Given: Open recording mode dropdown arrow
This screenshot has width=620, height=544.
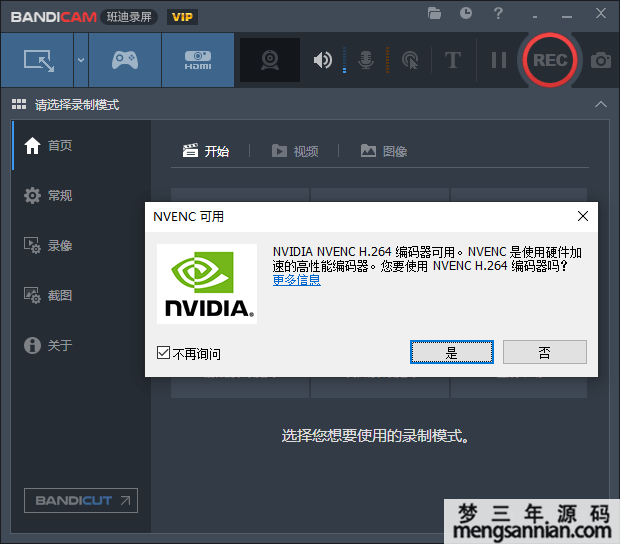Looking at the screenshot, I should tap(81, 60).
